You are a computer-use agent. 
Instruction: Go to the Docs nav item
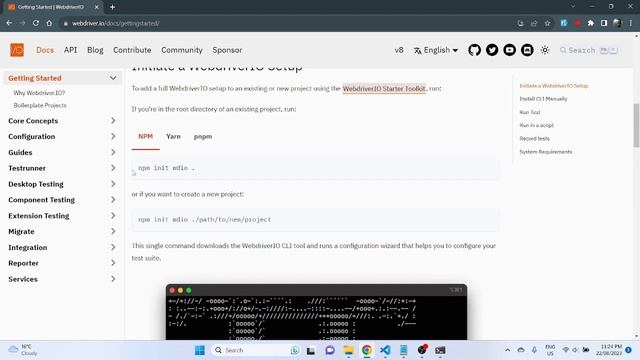[x=45, y=50]
